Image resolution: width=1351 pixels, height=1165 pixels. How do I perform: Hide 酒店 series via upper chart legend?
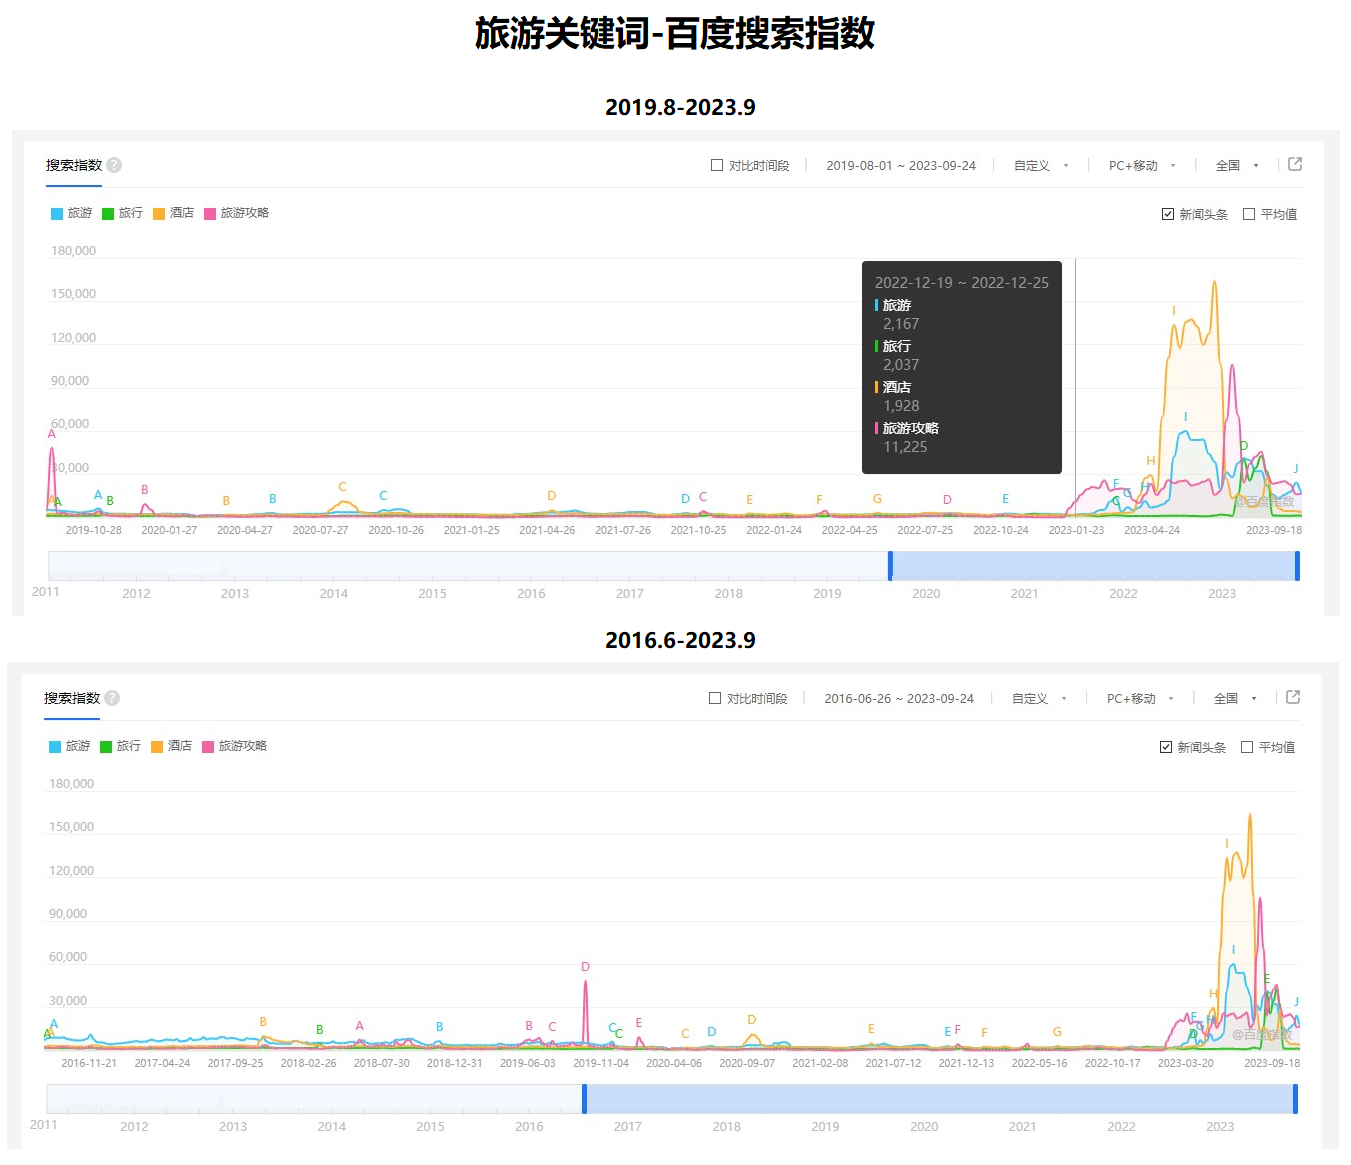(x=174, y=213)
